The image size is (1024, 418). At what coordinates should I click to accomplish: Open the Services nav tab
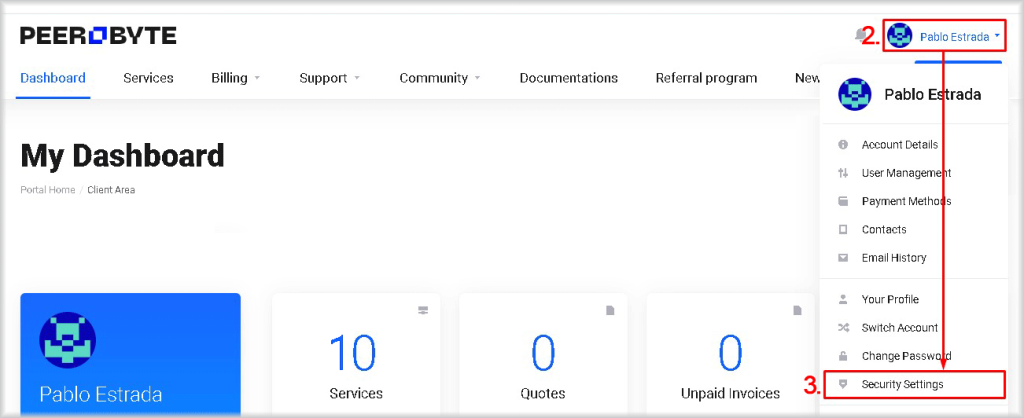click(148, 78)
